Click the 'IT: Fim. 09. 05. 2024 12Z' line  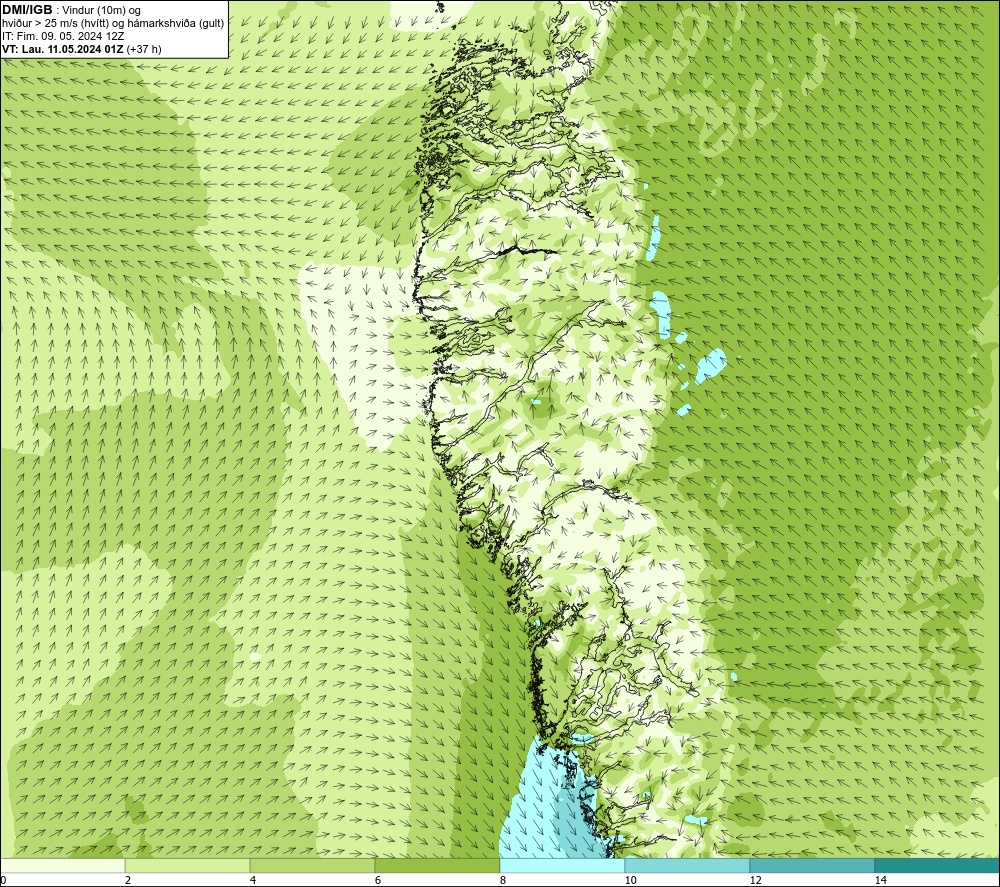[63, 36]
